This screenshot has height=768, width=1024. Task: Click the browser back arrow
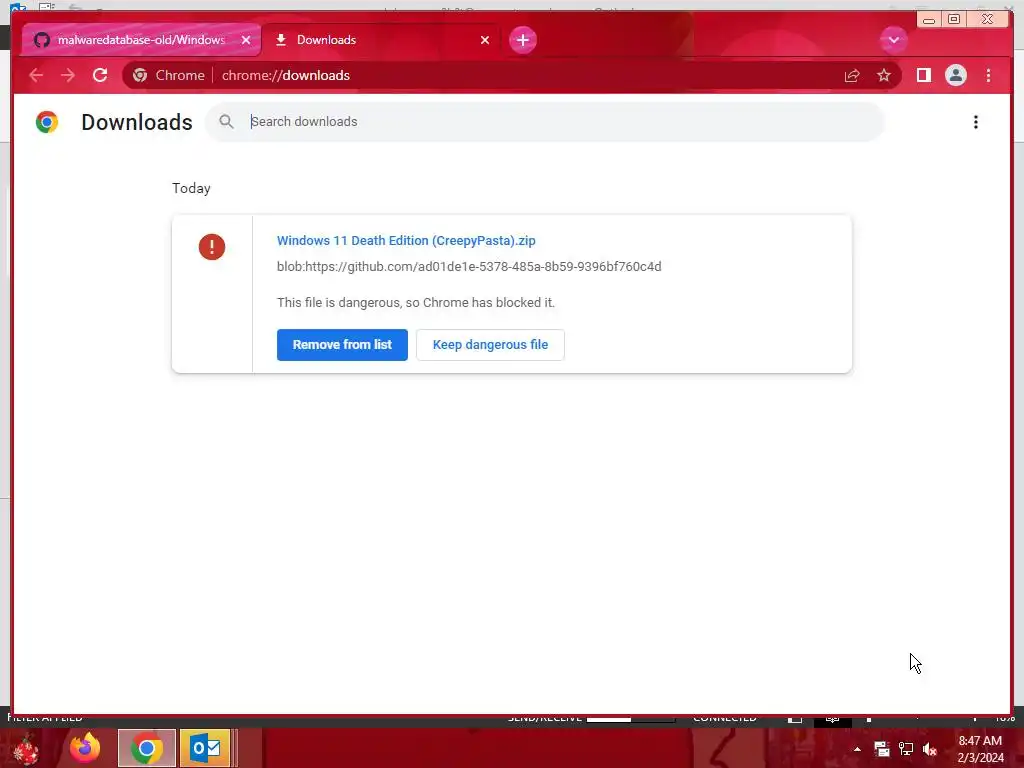pos(36,76)
